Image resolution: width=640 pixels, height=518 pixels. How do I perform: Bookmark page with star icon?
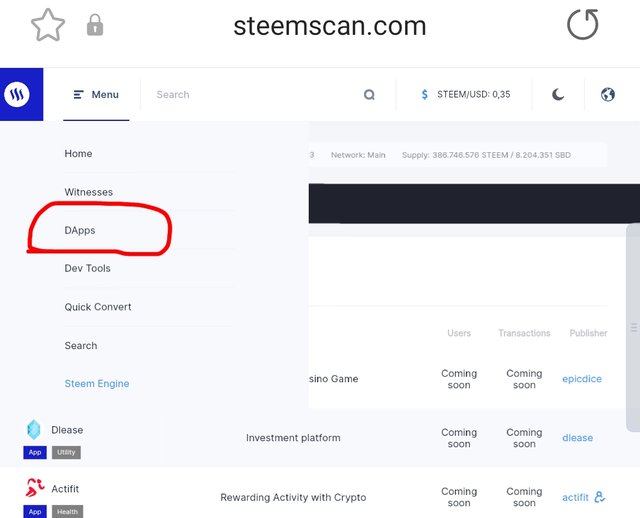47,25
